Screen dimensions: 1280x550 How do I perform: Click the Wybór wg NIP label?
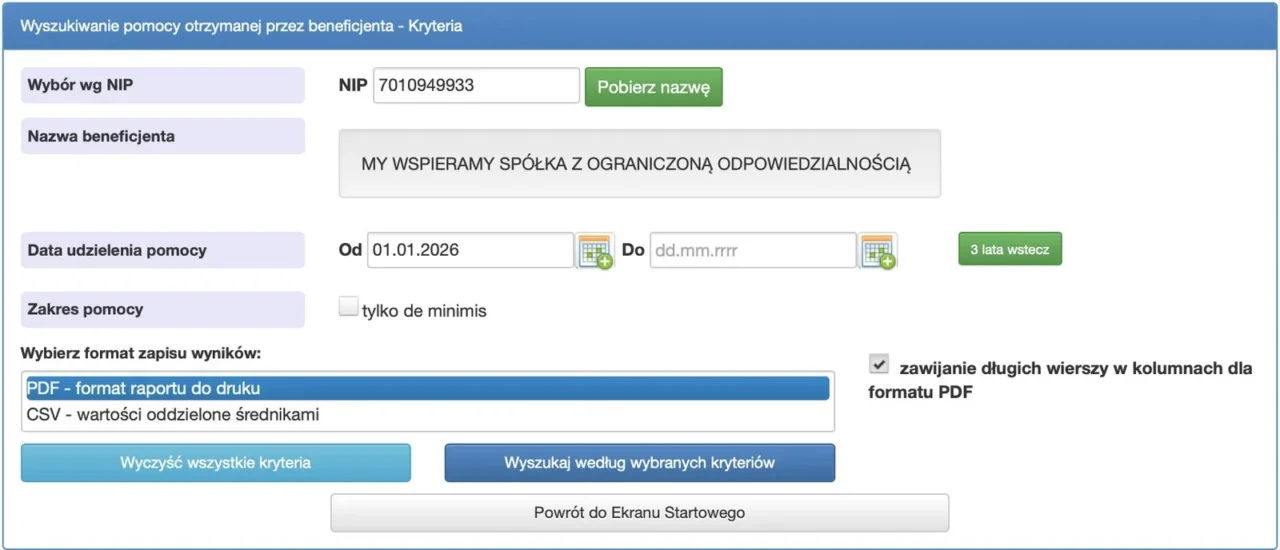click(163, 85)
